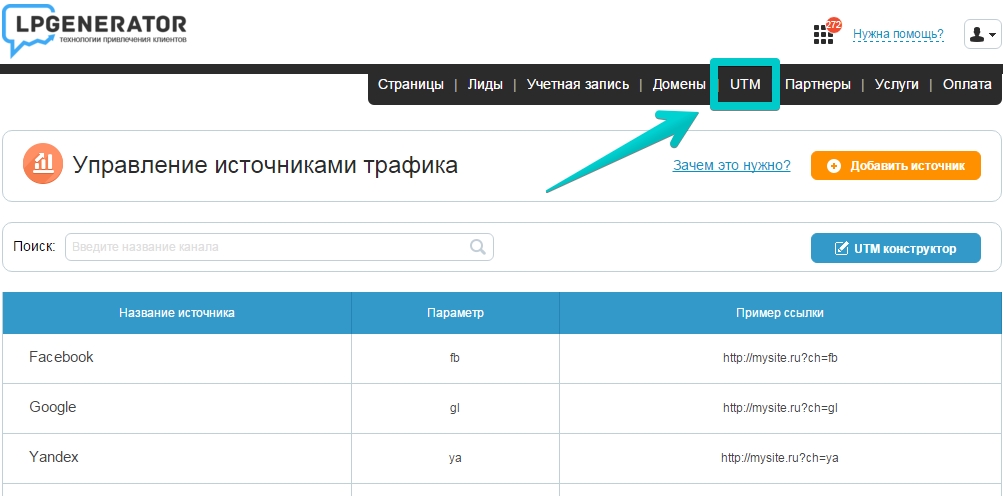Open the 'Оплата' menu item

967,84
